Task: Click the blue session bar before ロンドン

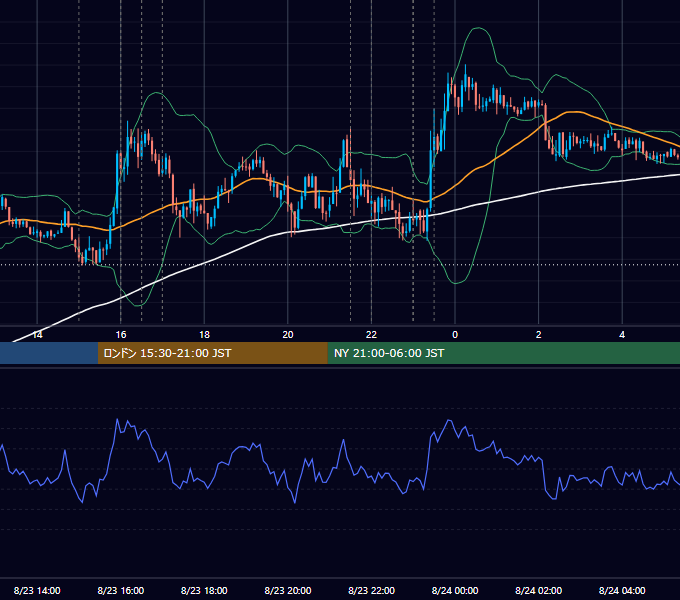Action: (49, 353)
